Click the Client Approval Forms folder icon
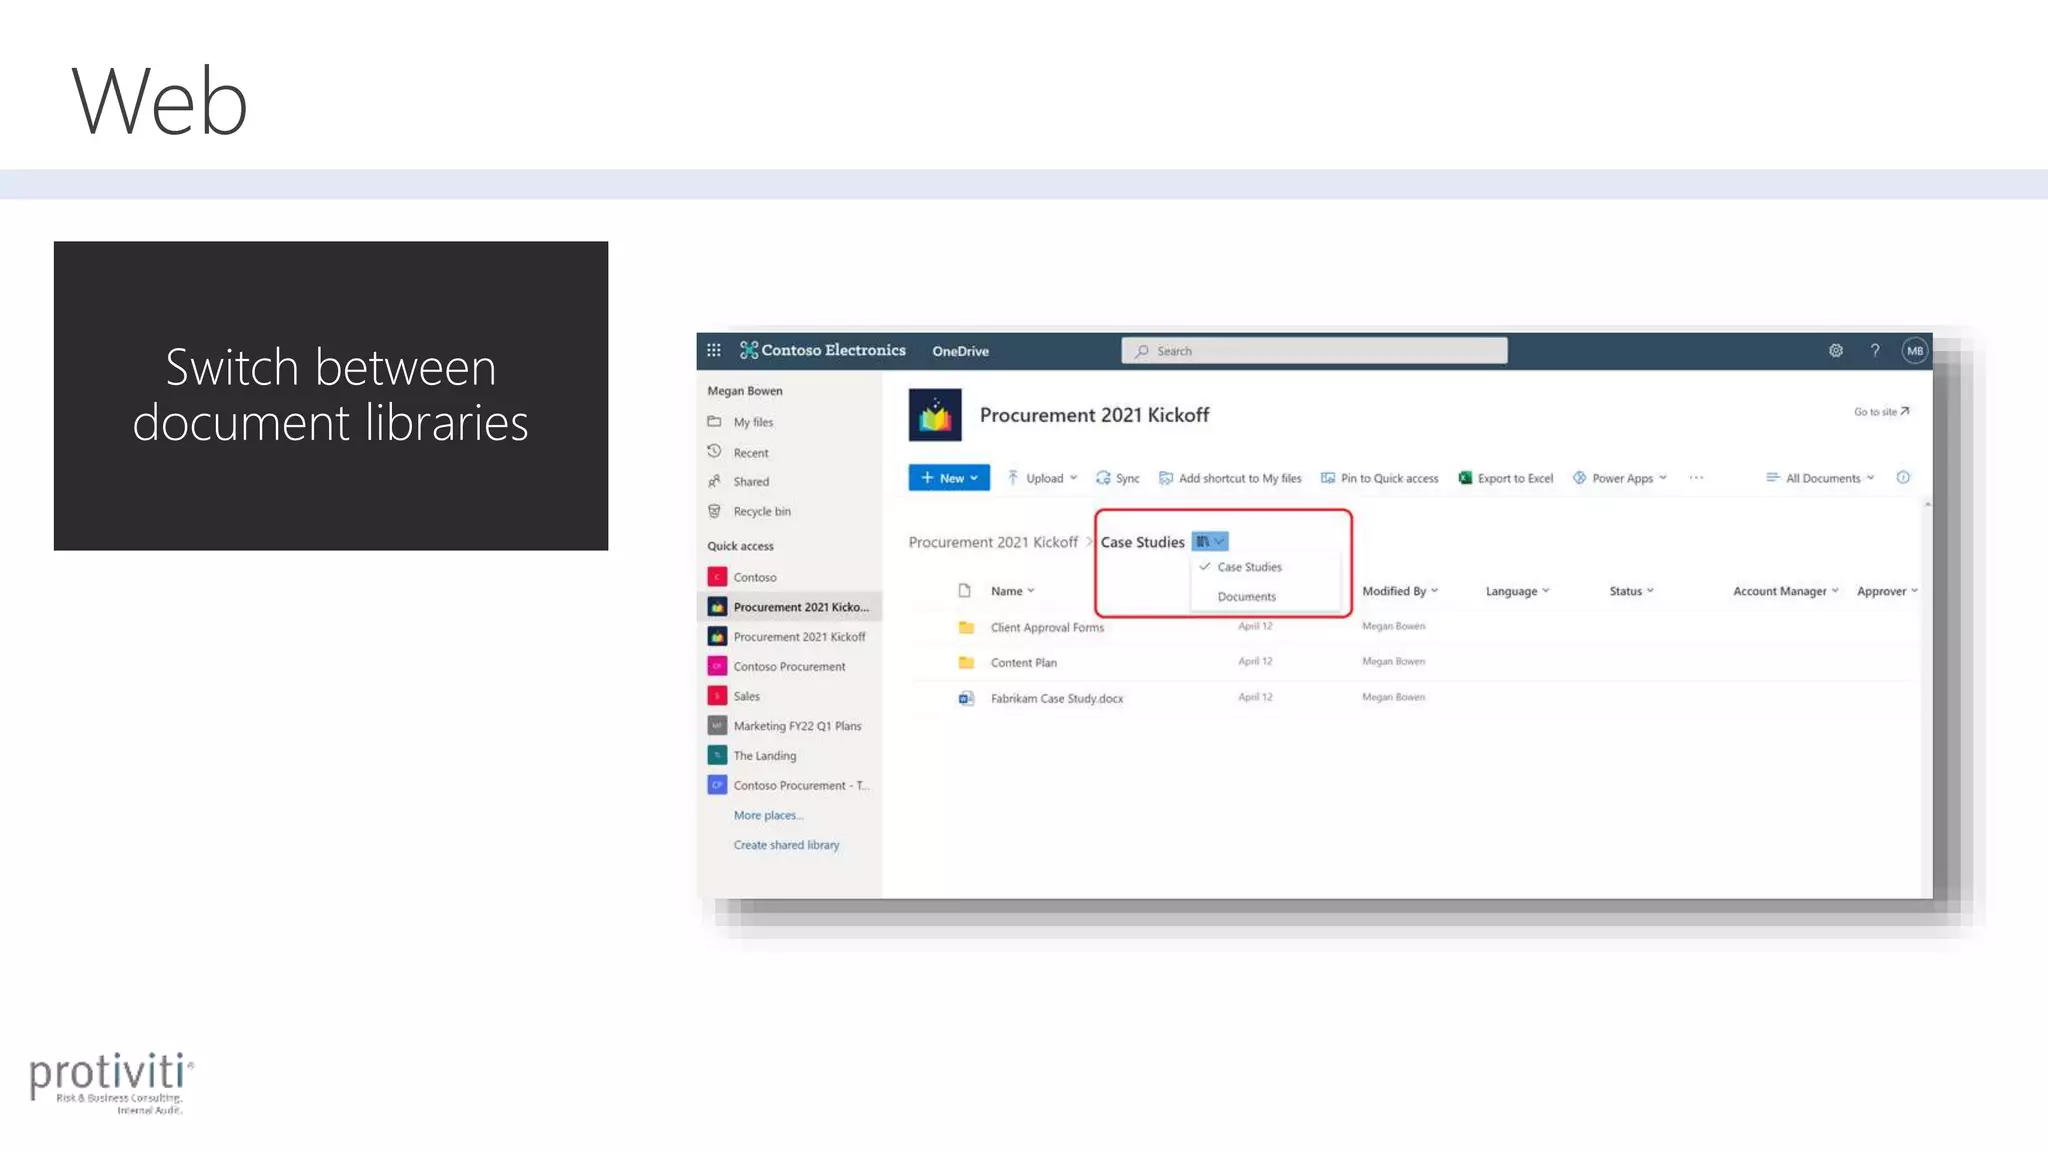 [x=966, y=627]
